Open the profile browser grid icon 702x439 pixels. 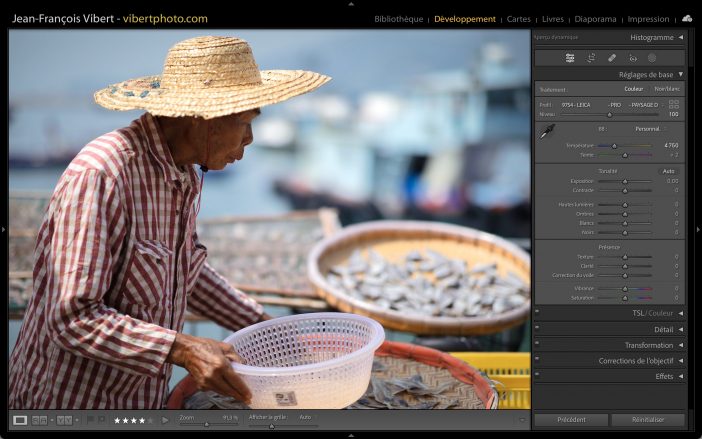674,104
